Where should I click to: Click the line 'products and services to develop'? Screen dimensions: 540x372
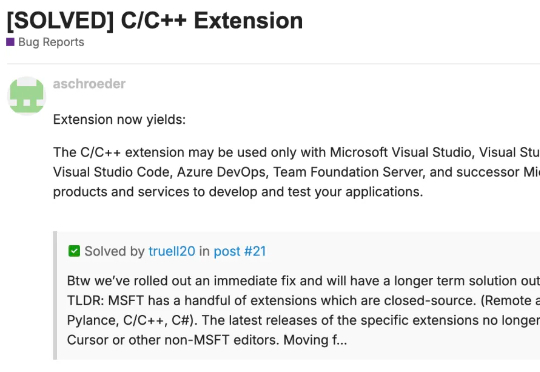[x=238, y=192]
